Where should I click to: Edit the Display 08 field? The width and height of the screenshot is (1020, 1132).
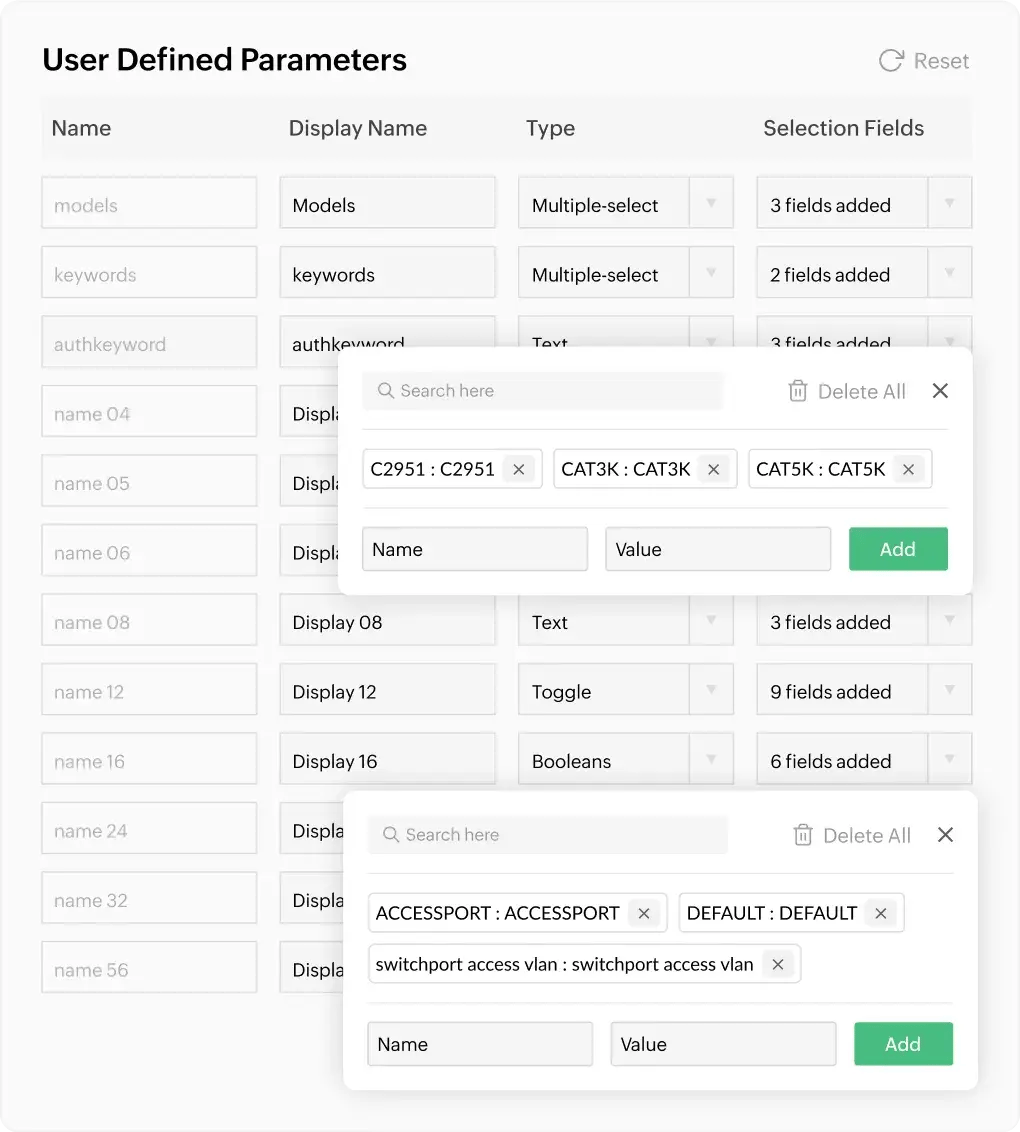[x=388, y=620]
